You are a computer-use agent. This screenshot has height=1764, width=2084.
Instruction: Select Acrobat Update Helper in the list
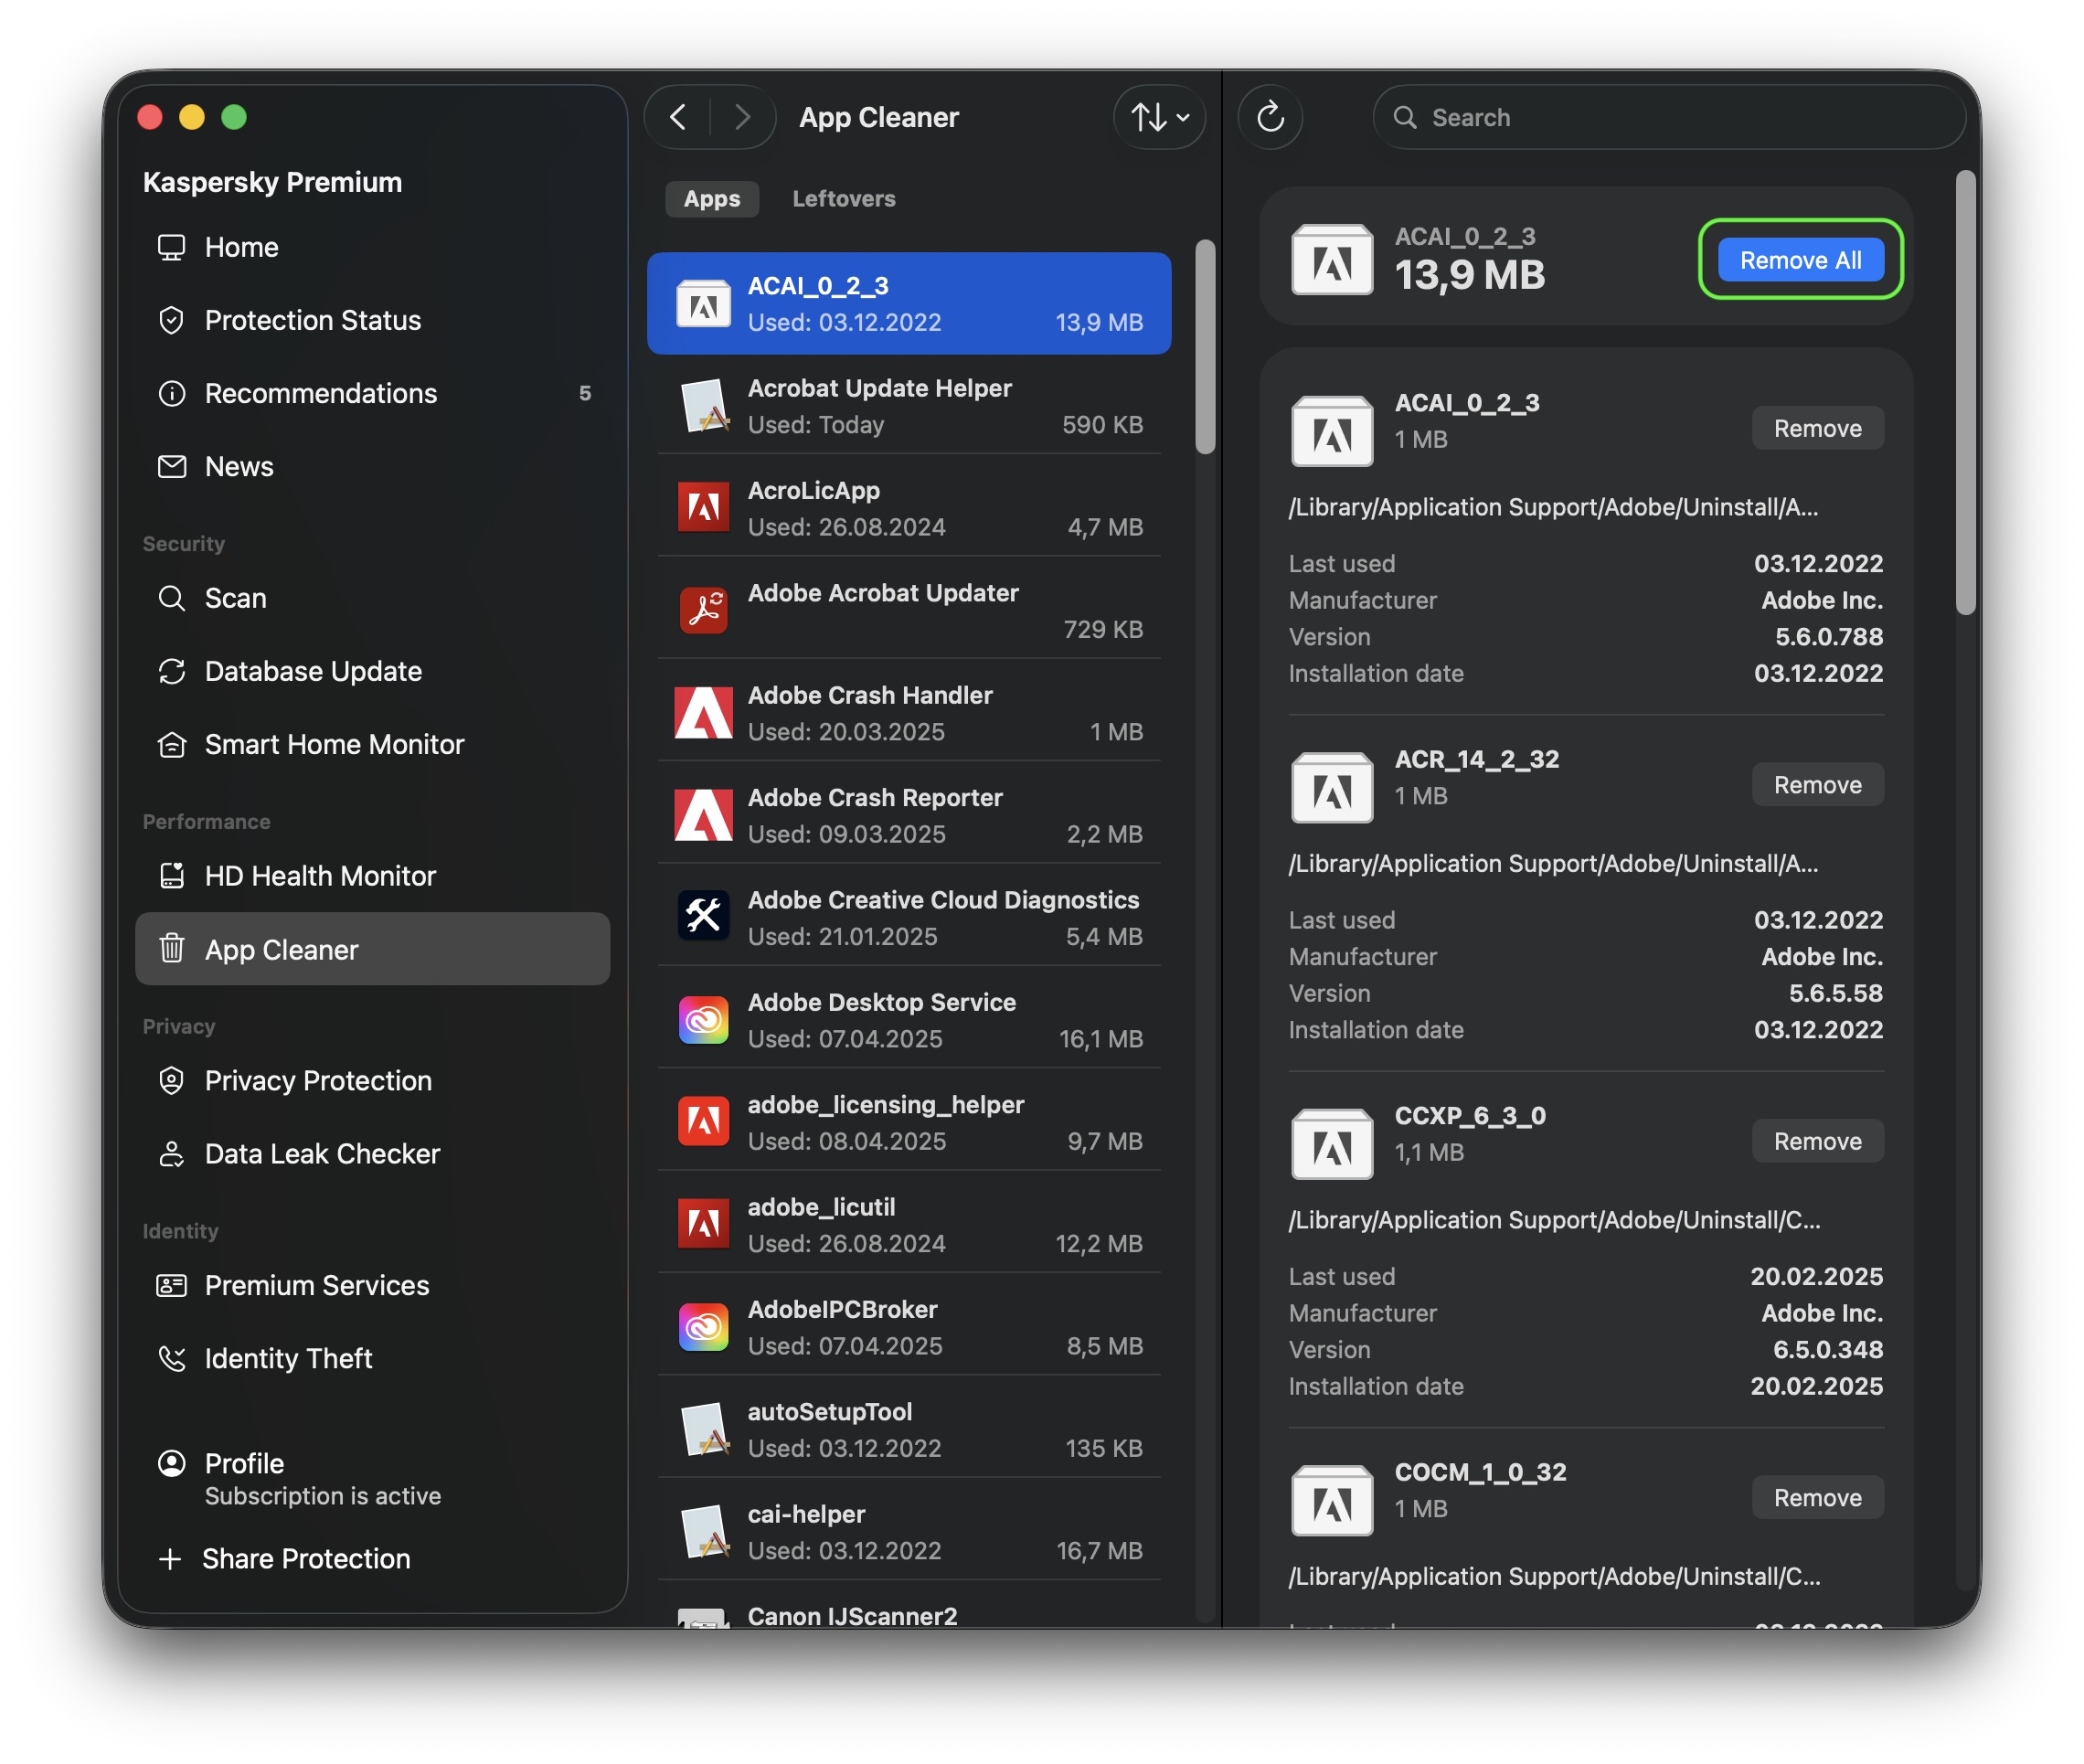[909, 405]
